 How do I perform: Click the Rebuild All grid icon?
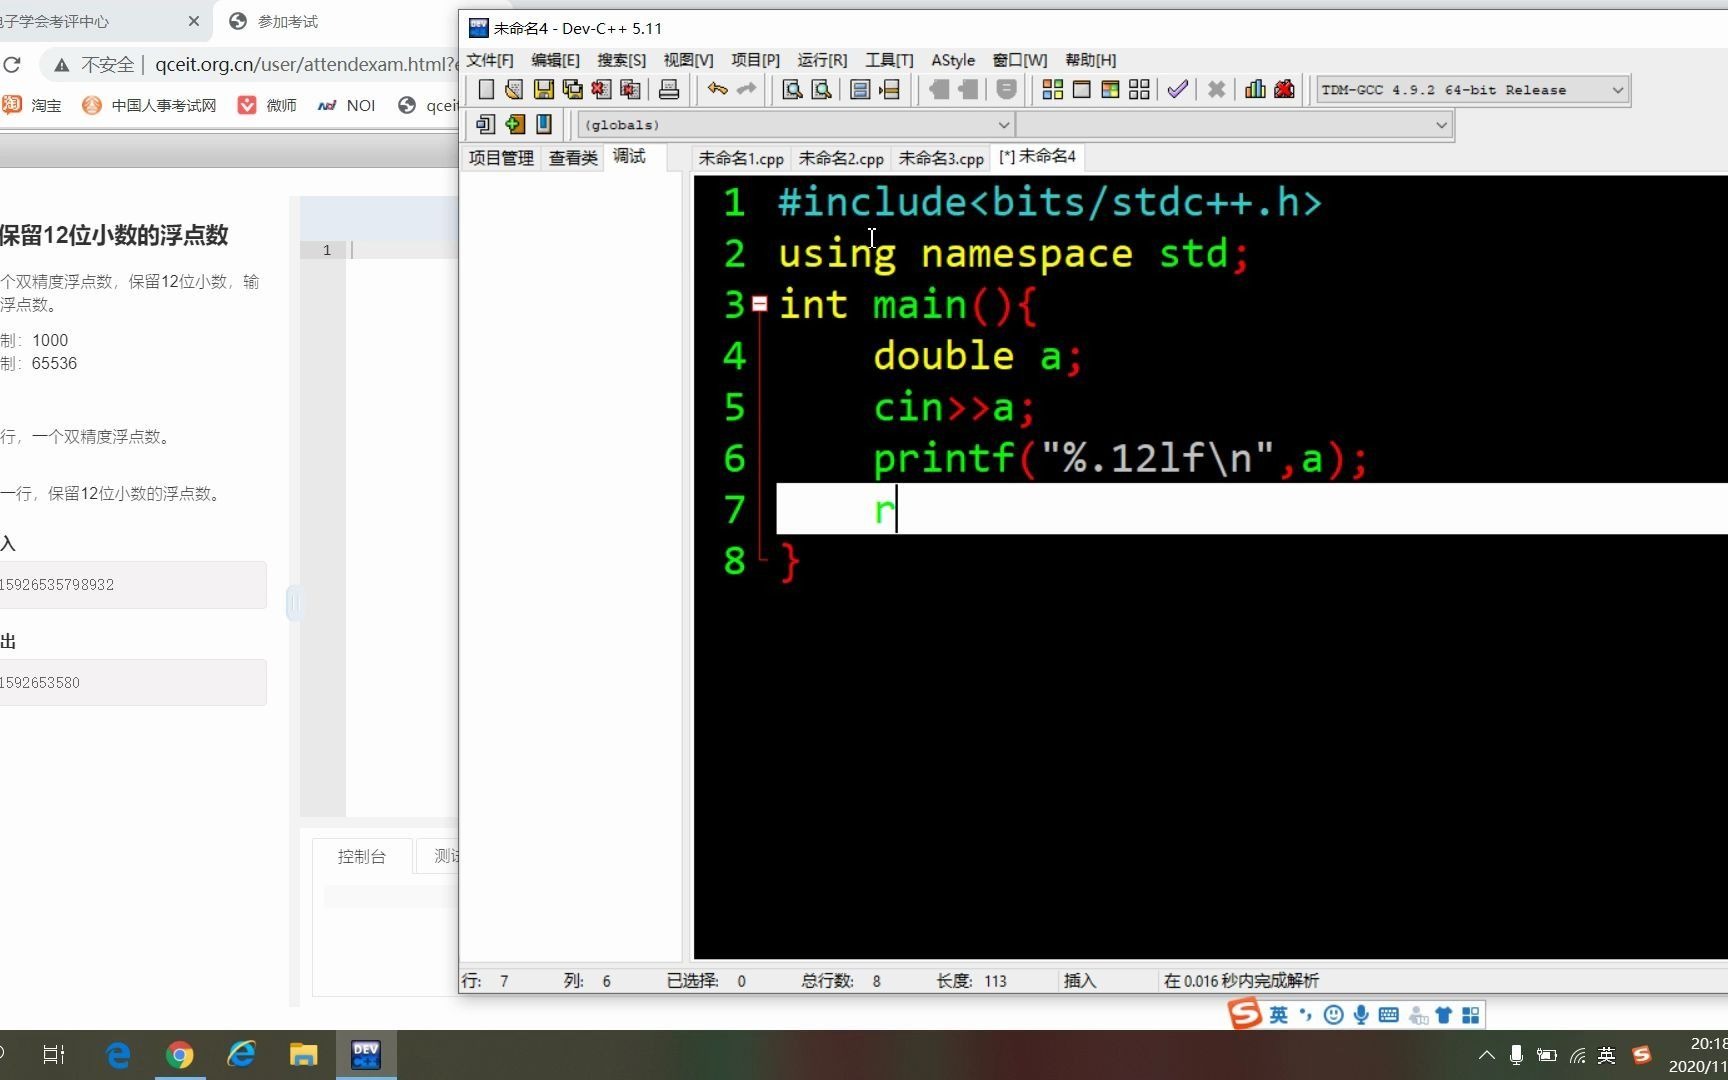[x=1139, y=90]
